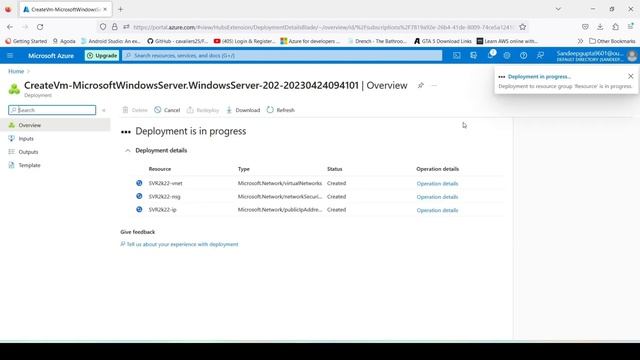Focus the left menu Search box
The width and height of the screenshot is (640, 360).
(52, 110)
